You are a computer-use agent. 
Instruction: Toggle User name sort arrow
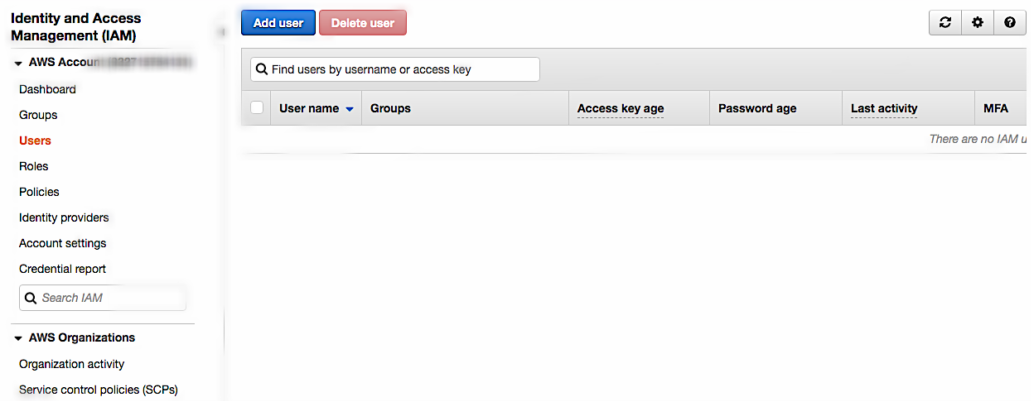click(x=350, y=109)
